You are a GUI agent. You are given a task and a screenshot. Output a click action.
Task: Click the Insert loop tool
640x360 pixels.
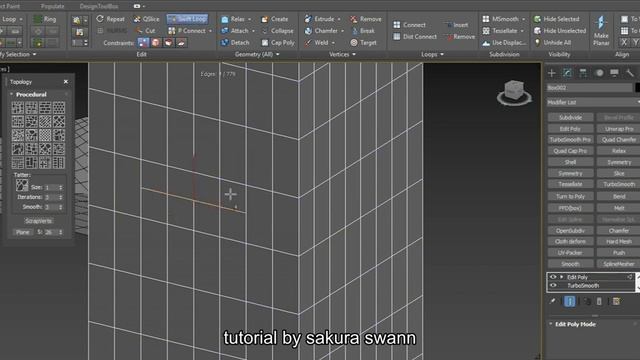click(x=457, y=25)
